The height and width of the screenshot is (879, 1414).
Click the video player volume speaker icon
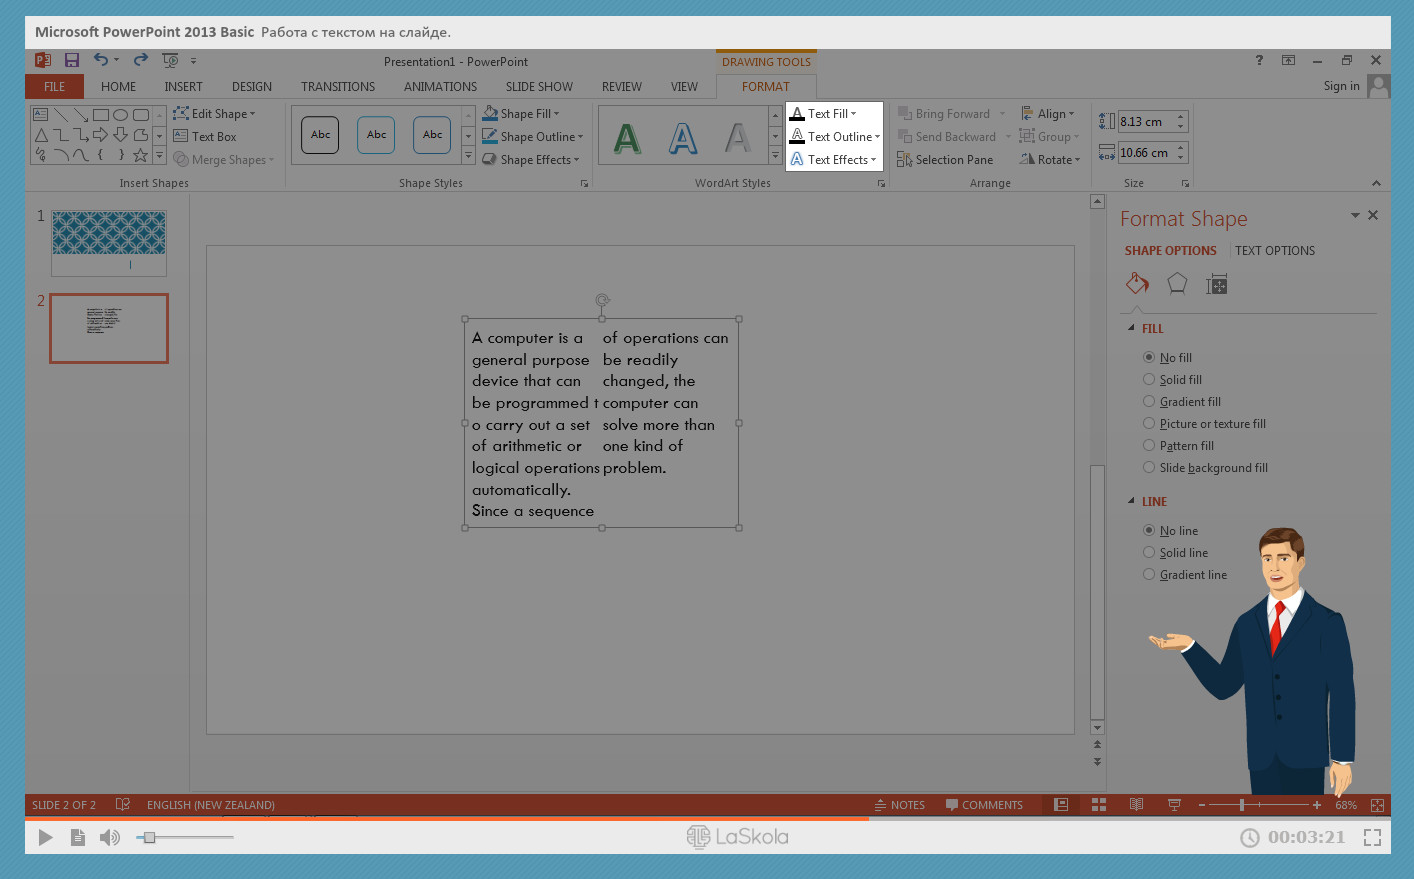tap(110, 837)
